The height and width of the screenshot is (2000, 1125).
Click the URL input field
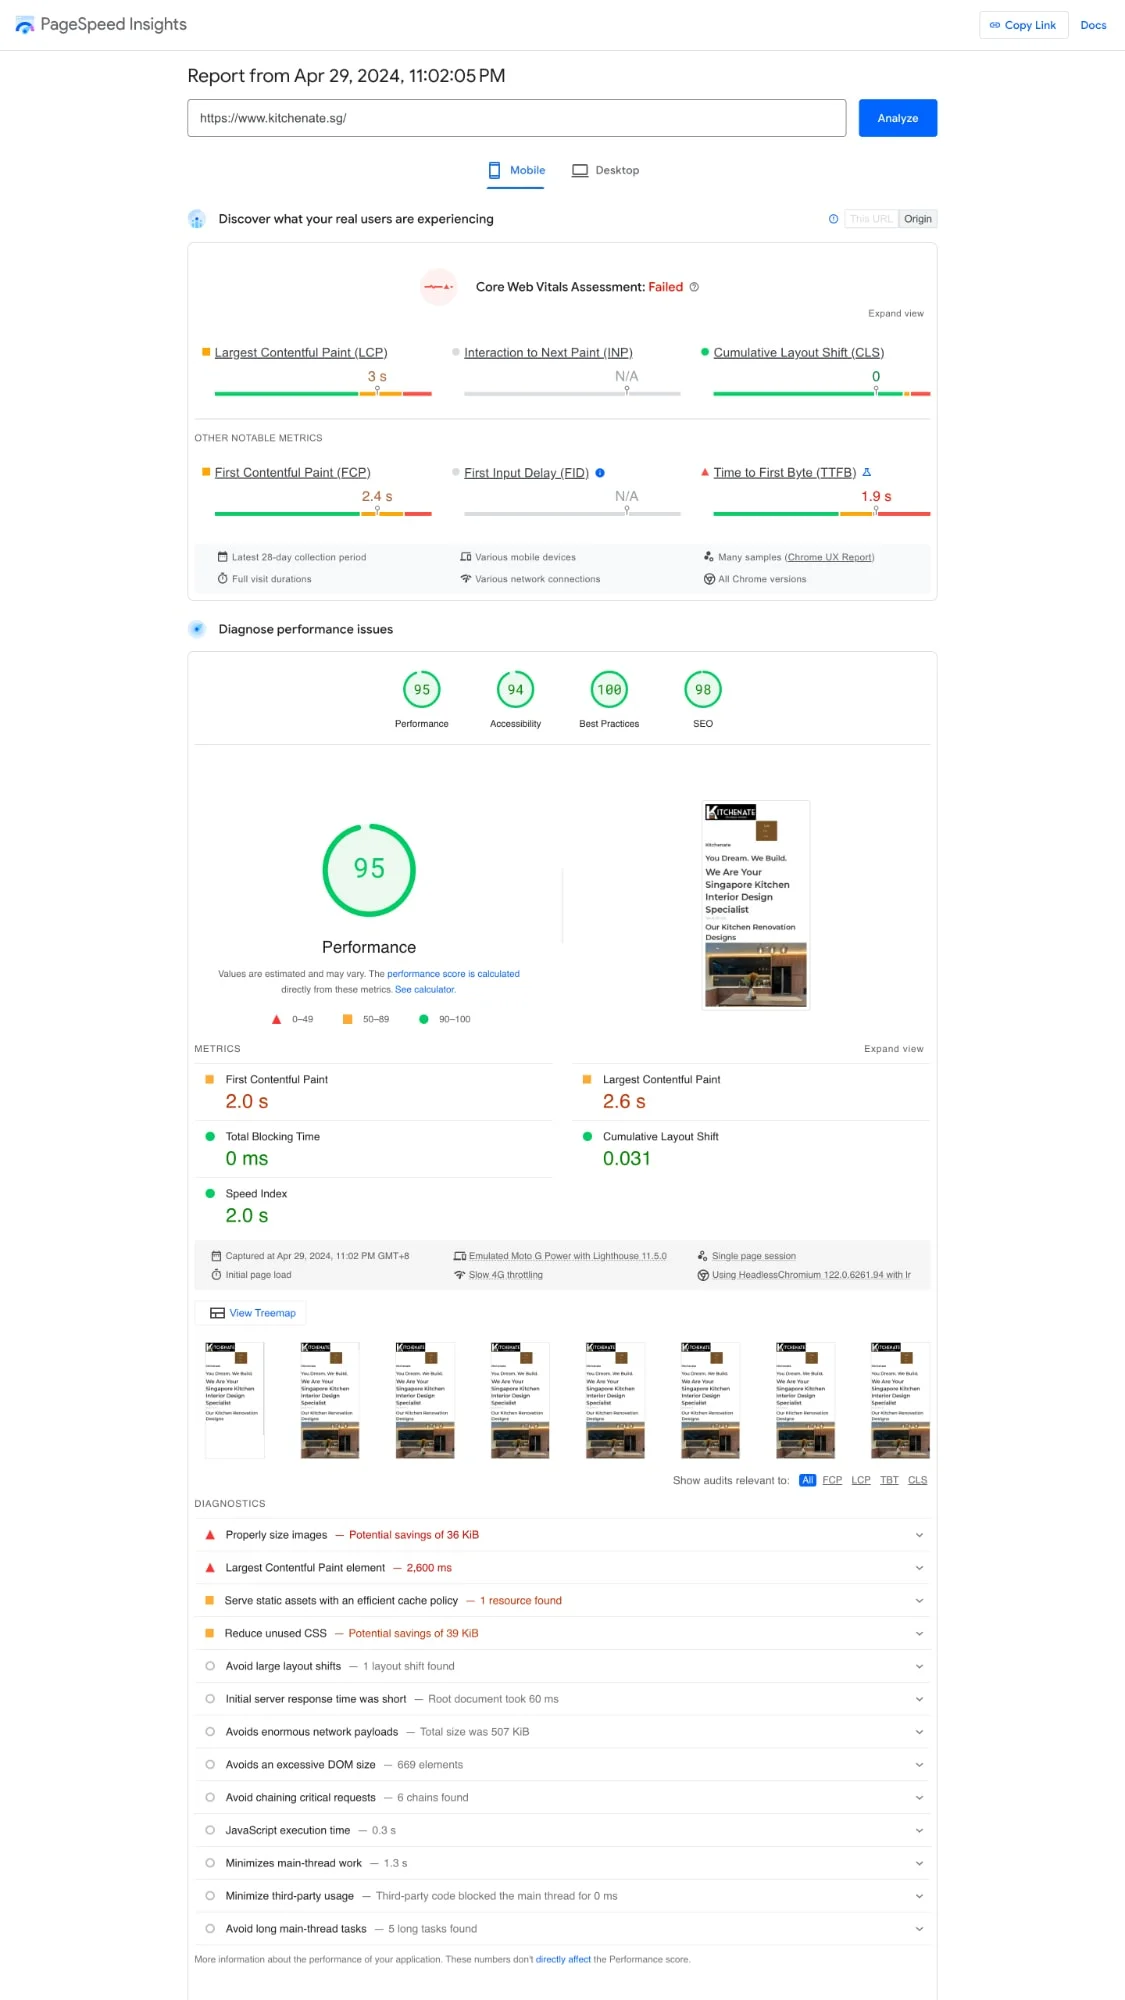(516, 118)
